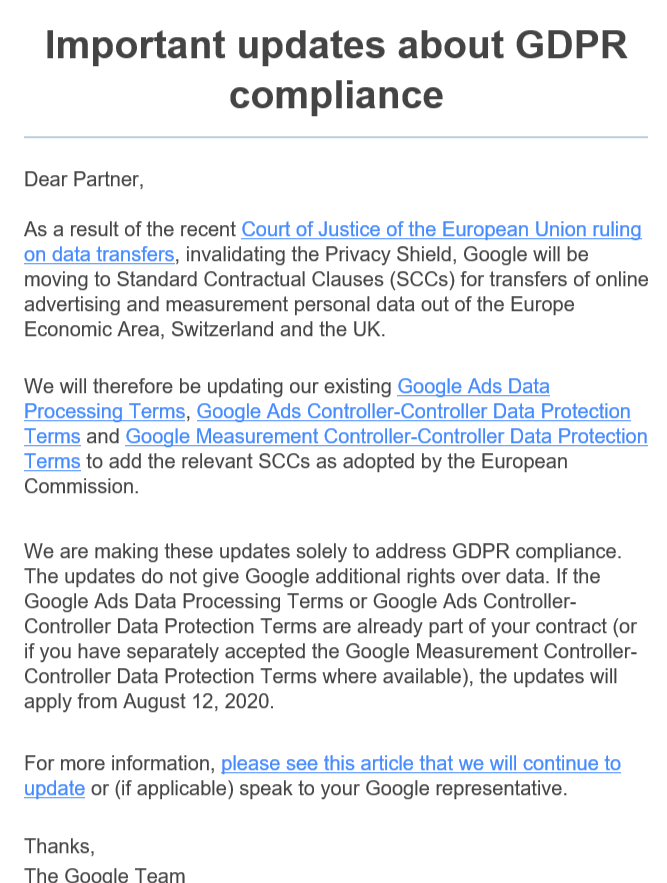Image resolution: width=667 pixels, height=883 pixels.
Task: Open Google Ads Controller-Controller Data Protection Terms
Action: (413, 411)
